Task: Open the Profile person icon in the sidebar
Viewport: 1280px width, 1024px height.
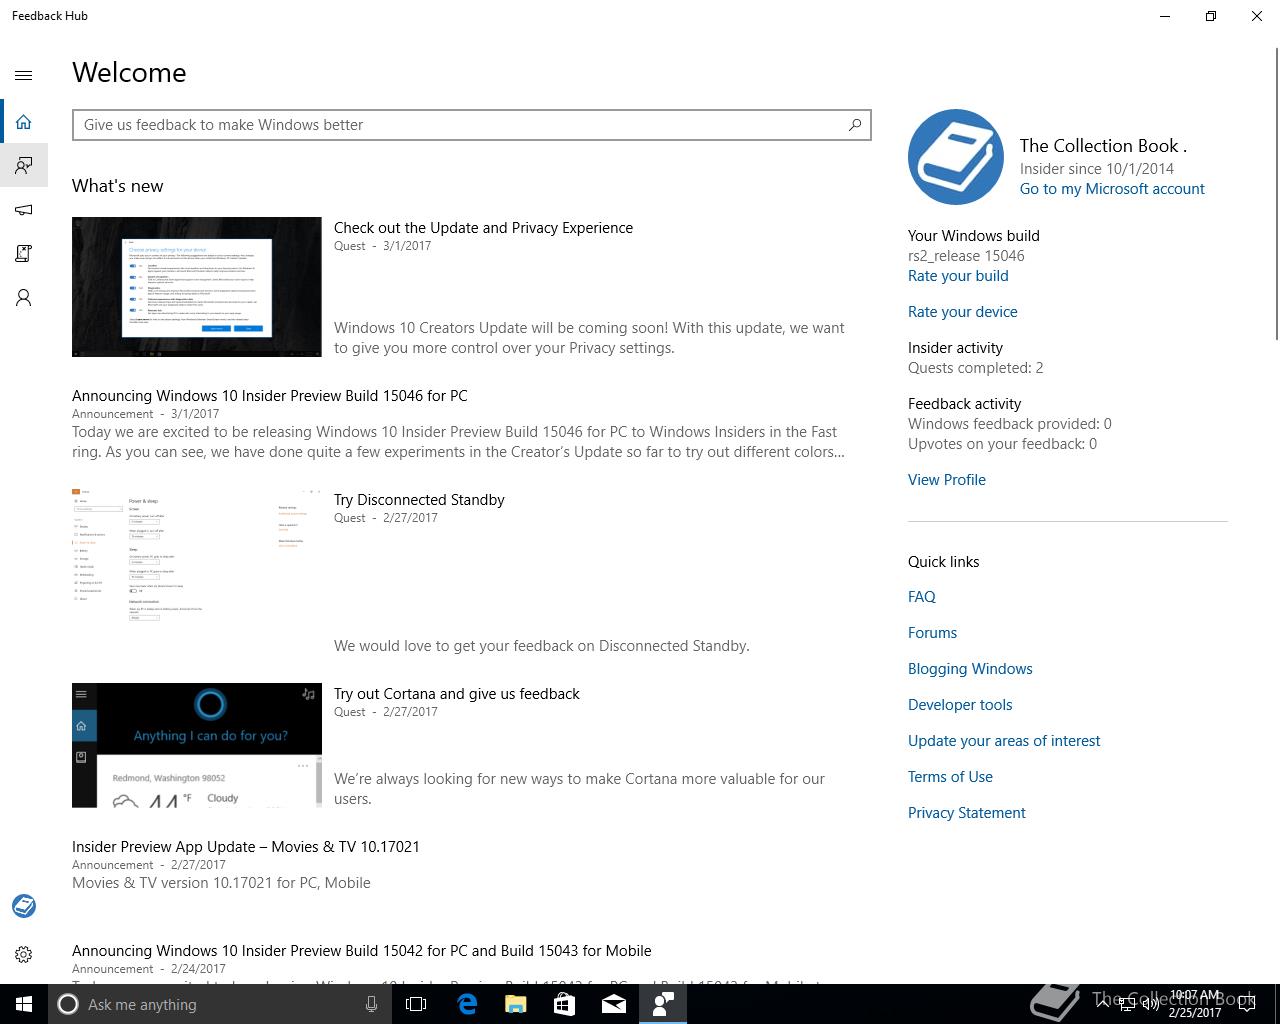Action: click(24, 297)
